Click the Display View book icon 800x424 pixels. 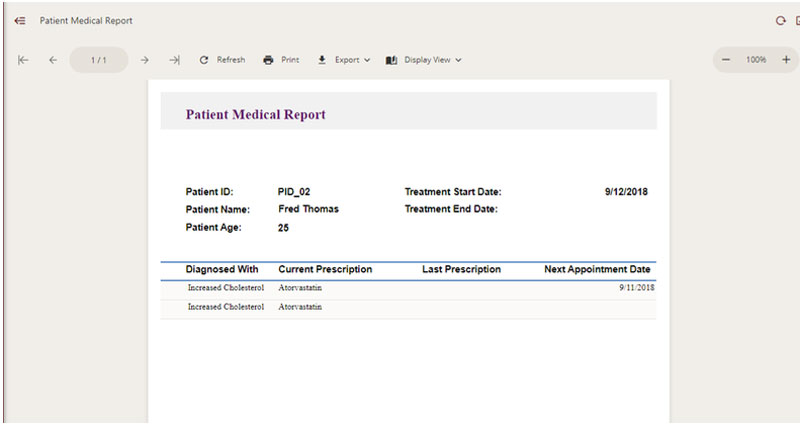pos(392,60)
